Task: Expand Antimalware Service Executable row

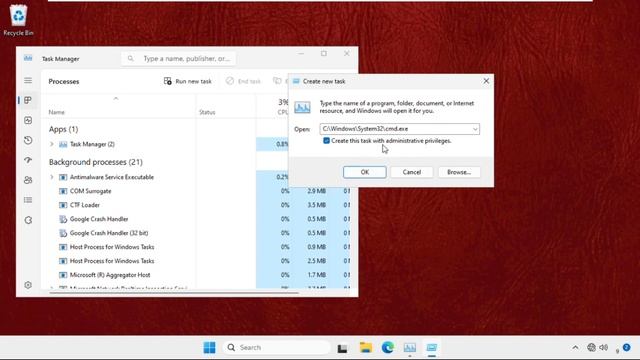Action: 52,177
